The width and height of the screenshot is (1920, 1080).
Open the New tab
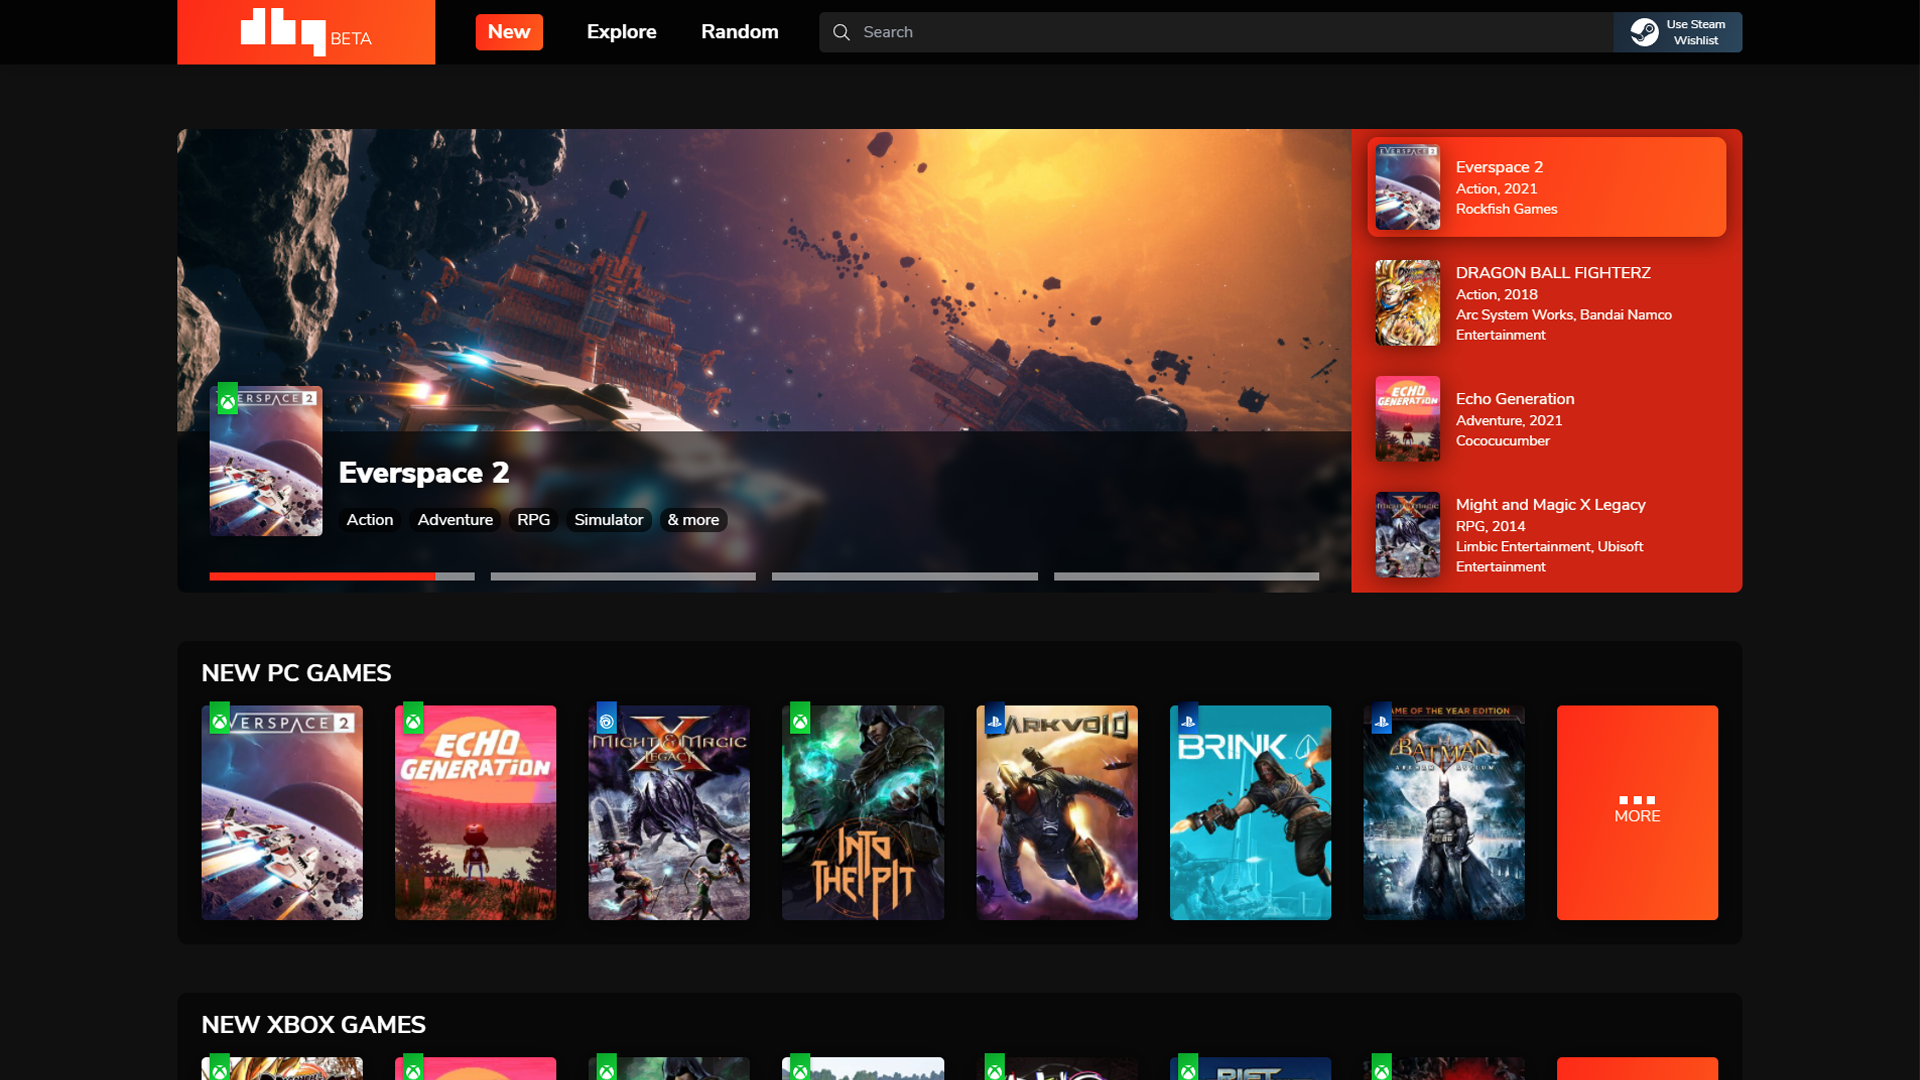509,32
